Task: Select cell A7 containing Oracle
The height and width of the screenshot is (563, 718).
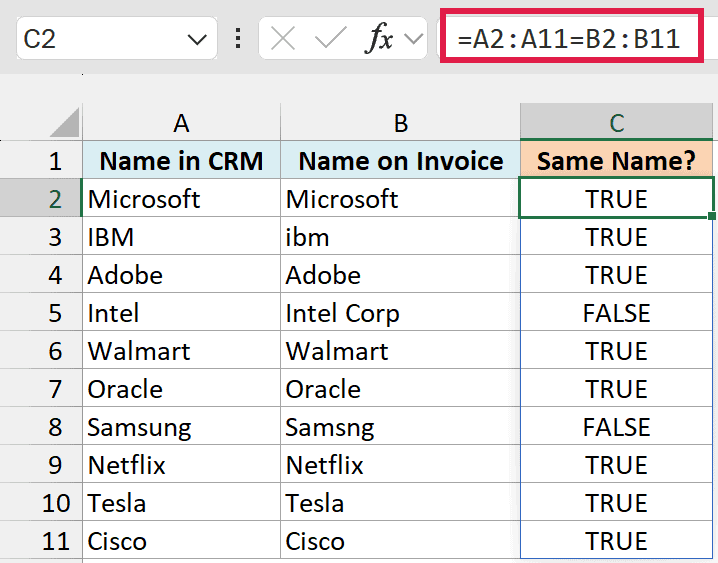Action: pyautogui.click(x=181, y=389)
